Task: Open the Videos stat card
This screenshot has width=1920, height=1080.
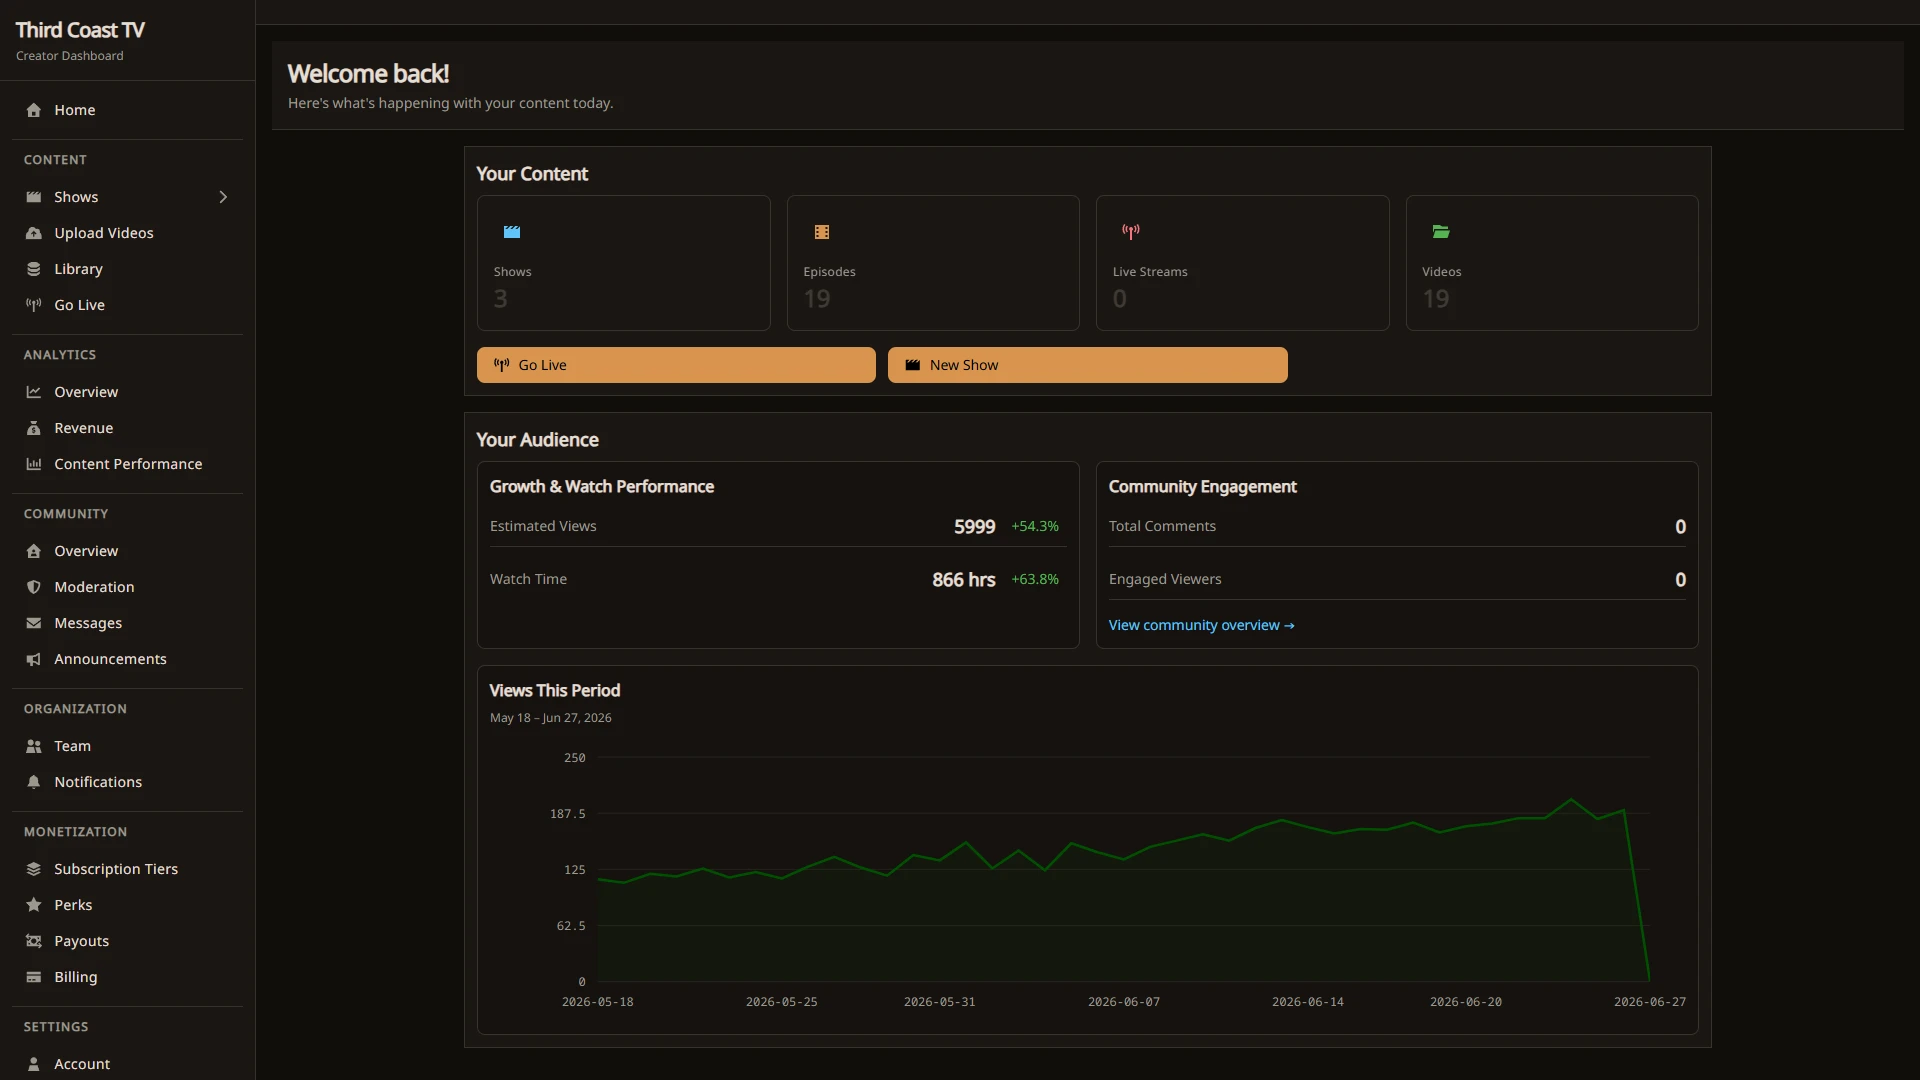Action: [1552, 263]
